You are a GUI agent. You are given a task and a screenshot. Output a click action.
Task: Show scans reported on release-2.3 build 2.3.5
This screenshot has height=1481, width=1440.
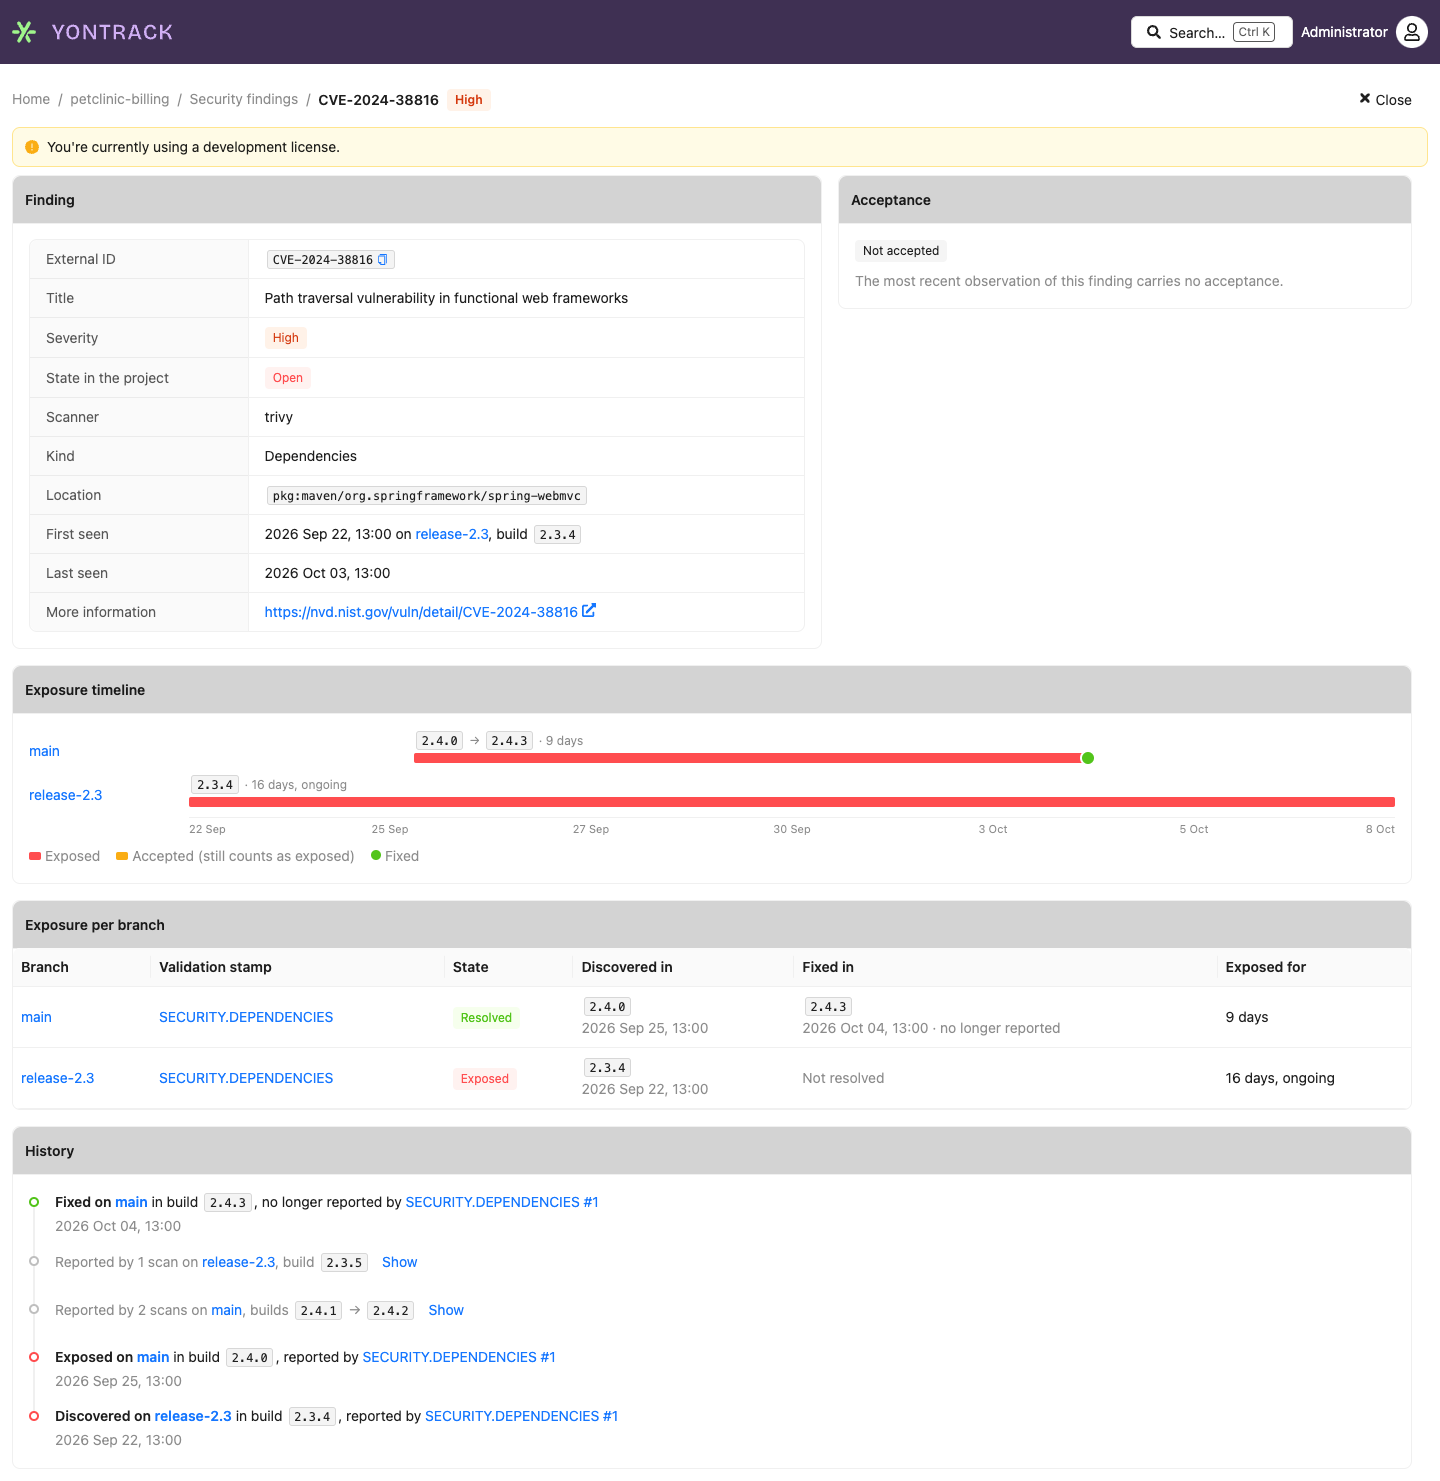point(399,1262)
